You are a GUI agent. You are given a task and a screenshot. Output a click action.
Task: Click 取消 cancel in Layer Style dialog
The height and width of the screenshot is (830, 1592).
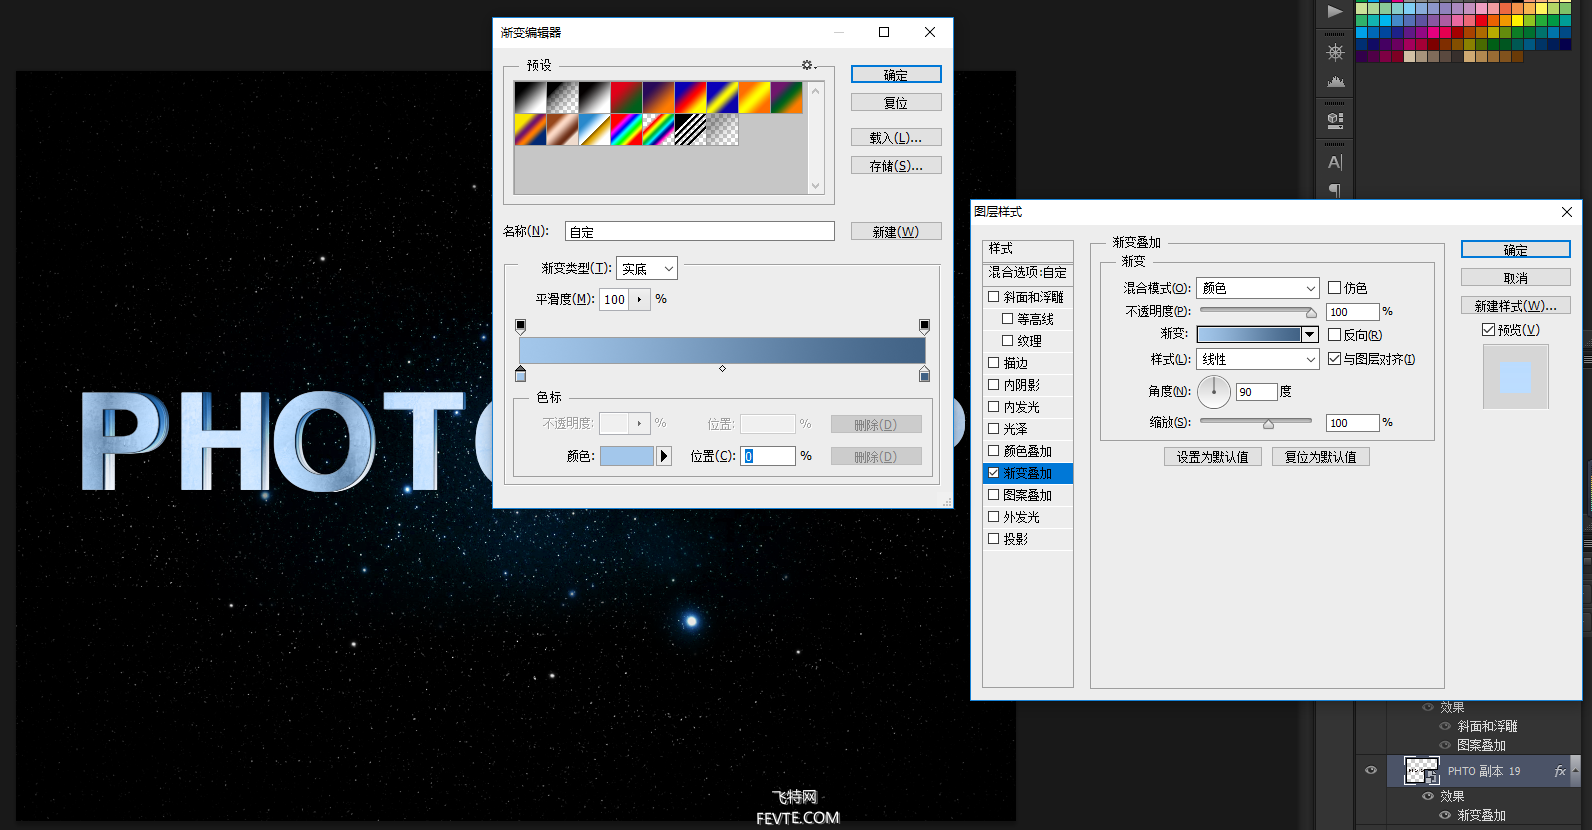[x=1516, y=277]
